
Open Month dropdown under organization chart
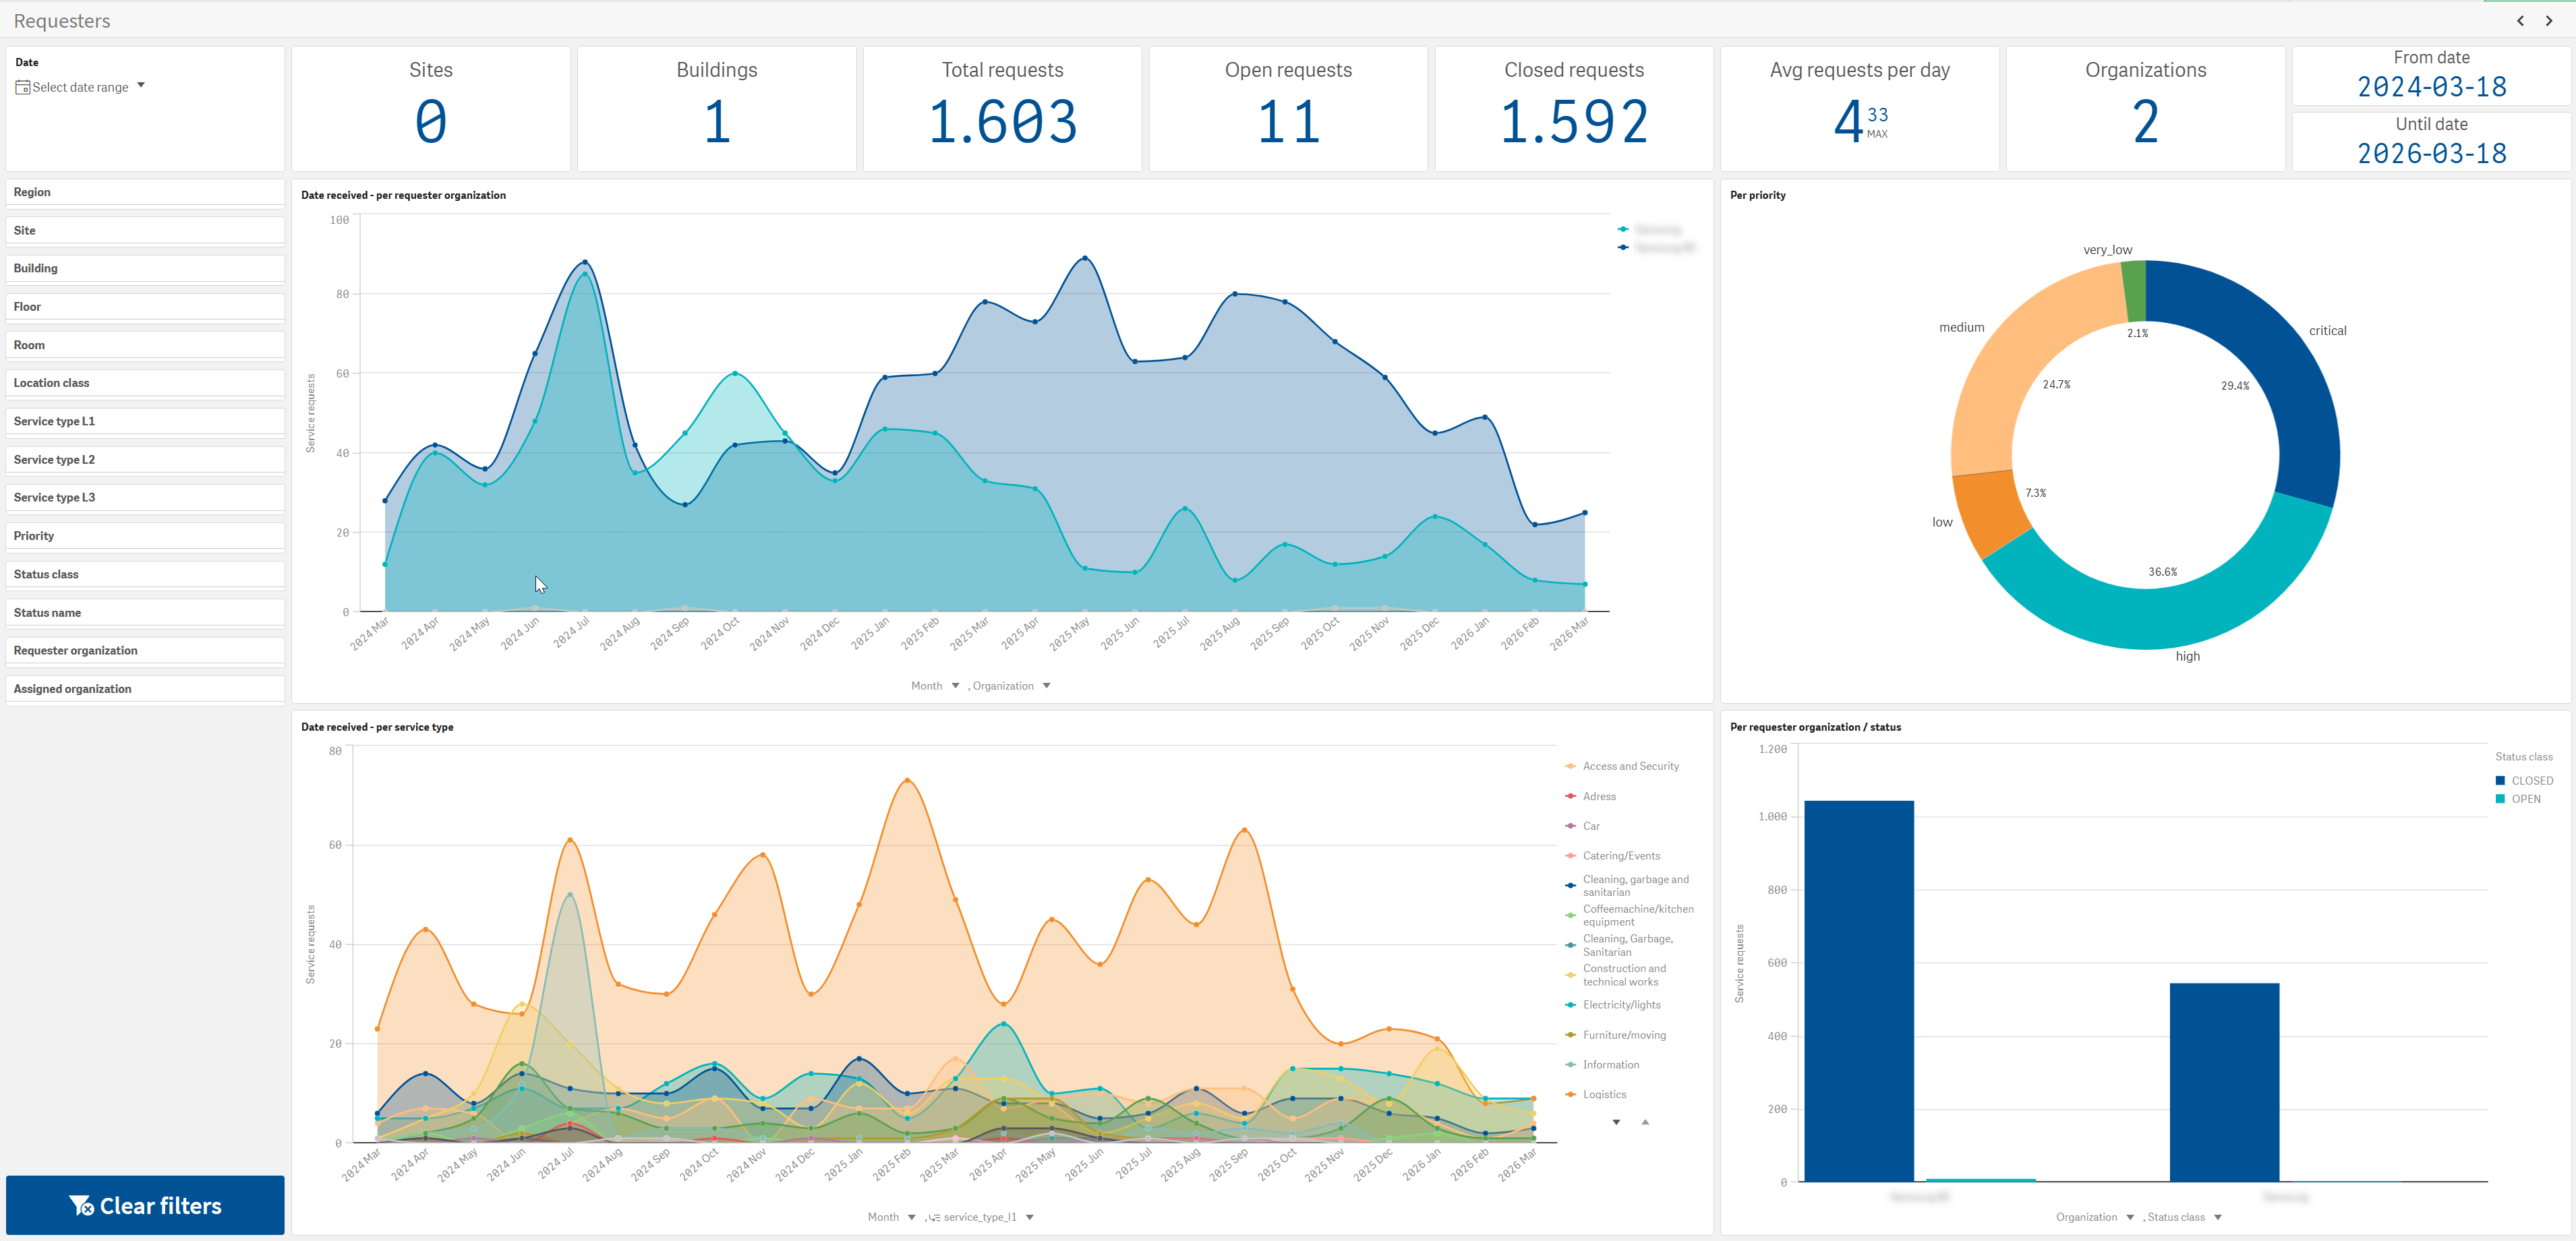coord(935,686)
